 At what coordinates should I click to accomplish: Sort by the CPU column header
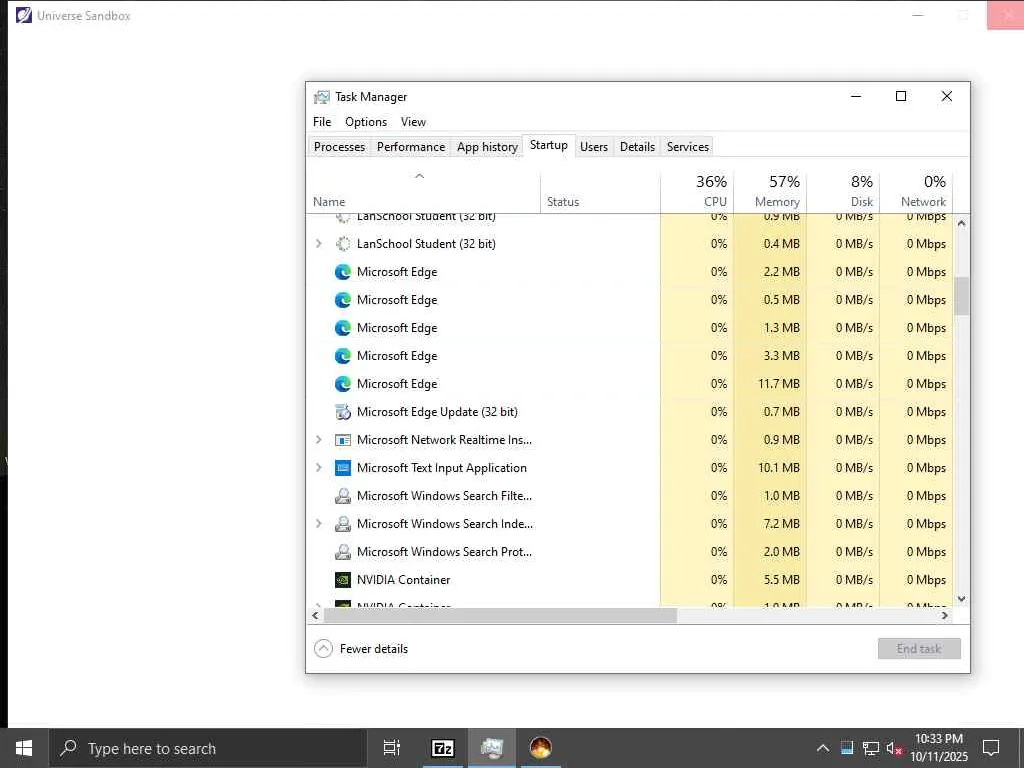697,191
